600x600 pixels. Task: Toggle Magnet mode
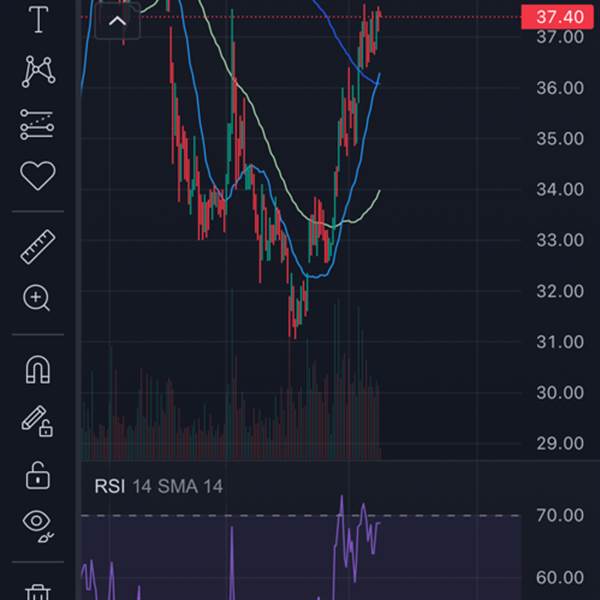pyautogui.click(x=38, y=369)
